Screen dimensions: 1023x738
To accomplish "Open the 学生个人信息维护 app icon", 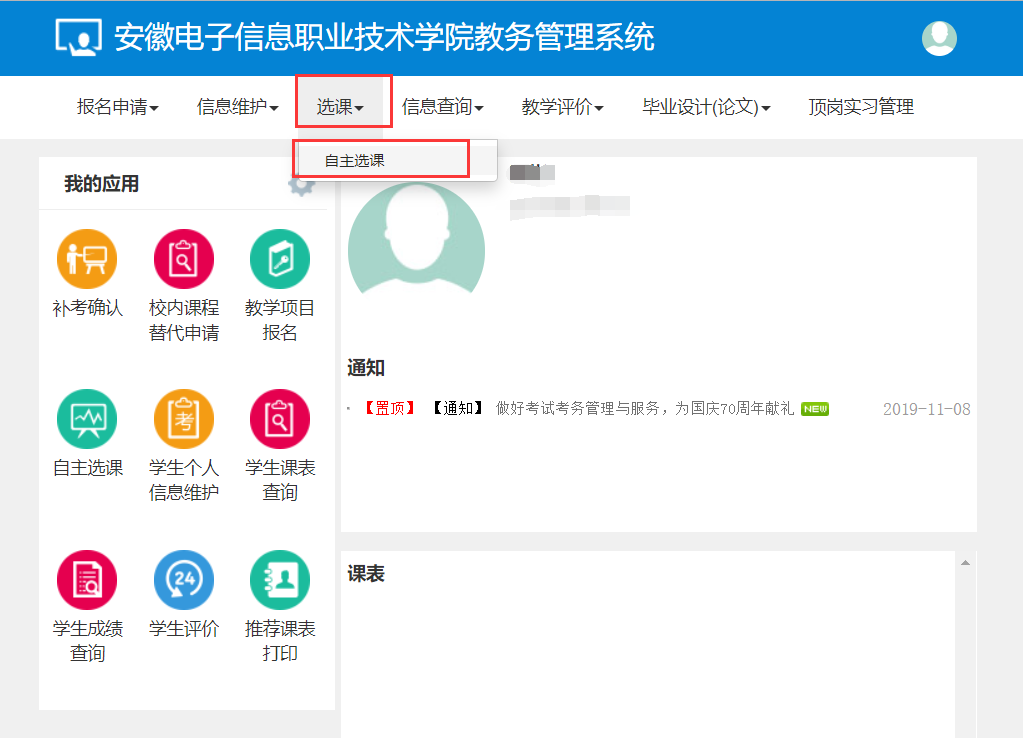I will (183, 419).
